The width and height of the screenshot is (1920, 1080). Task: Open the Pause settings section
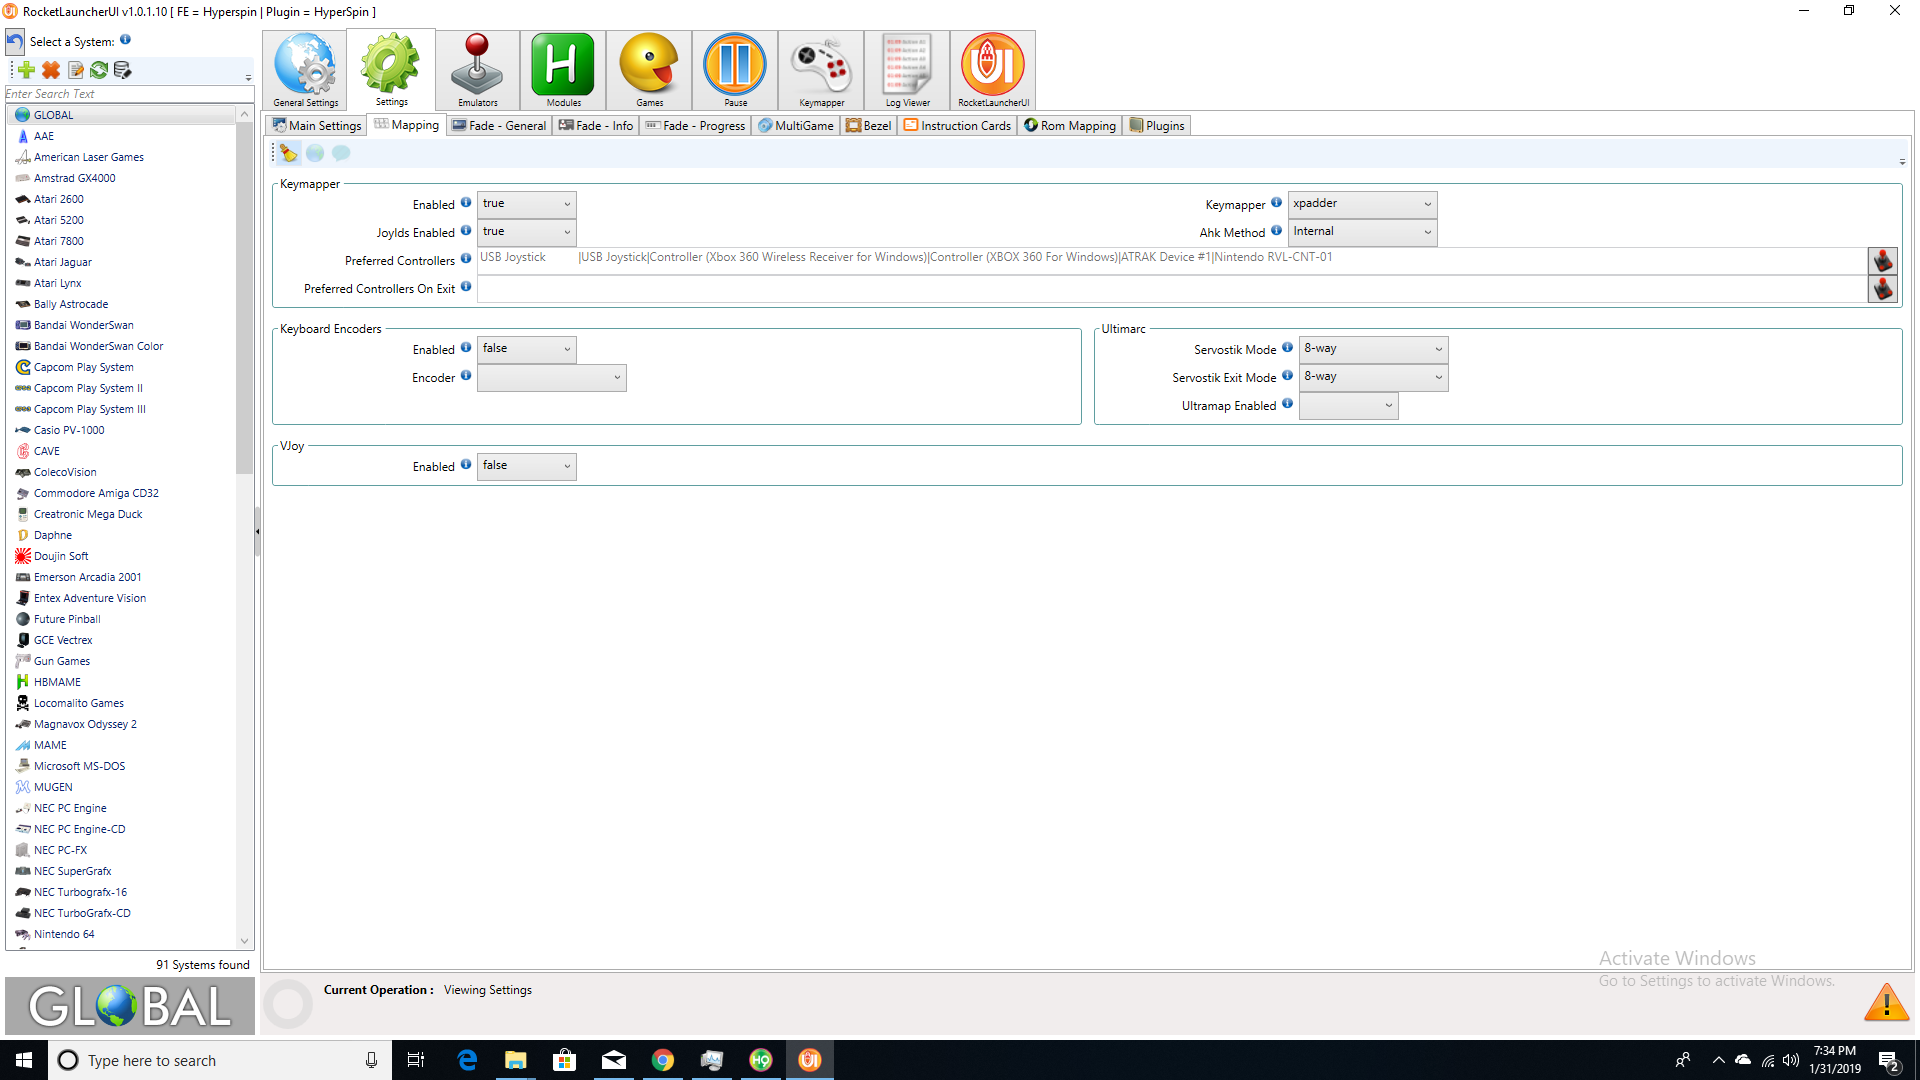coord(734,70)
